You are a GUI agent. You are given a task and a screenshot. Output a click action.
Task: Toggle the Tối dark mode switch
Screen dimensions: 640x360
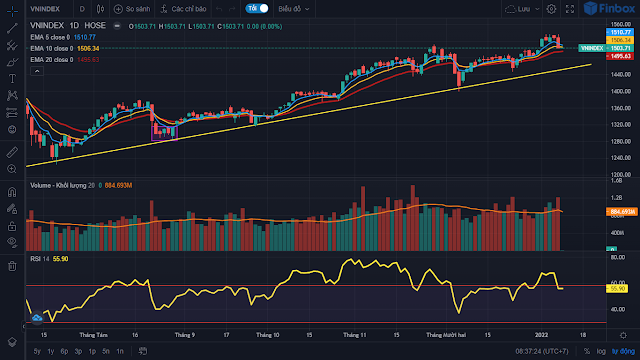pos(257,9)
